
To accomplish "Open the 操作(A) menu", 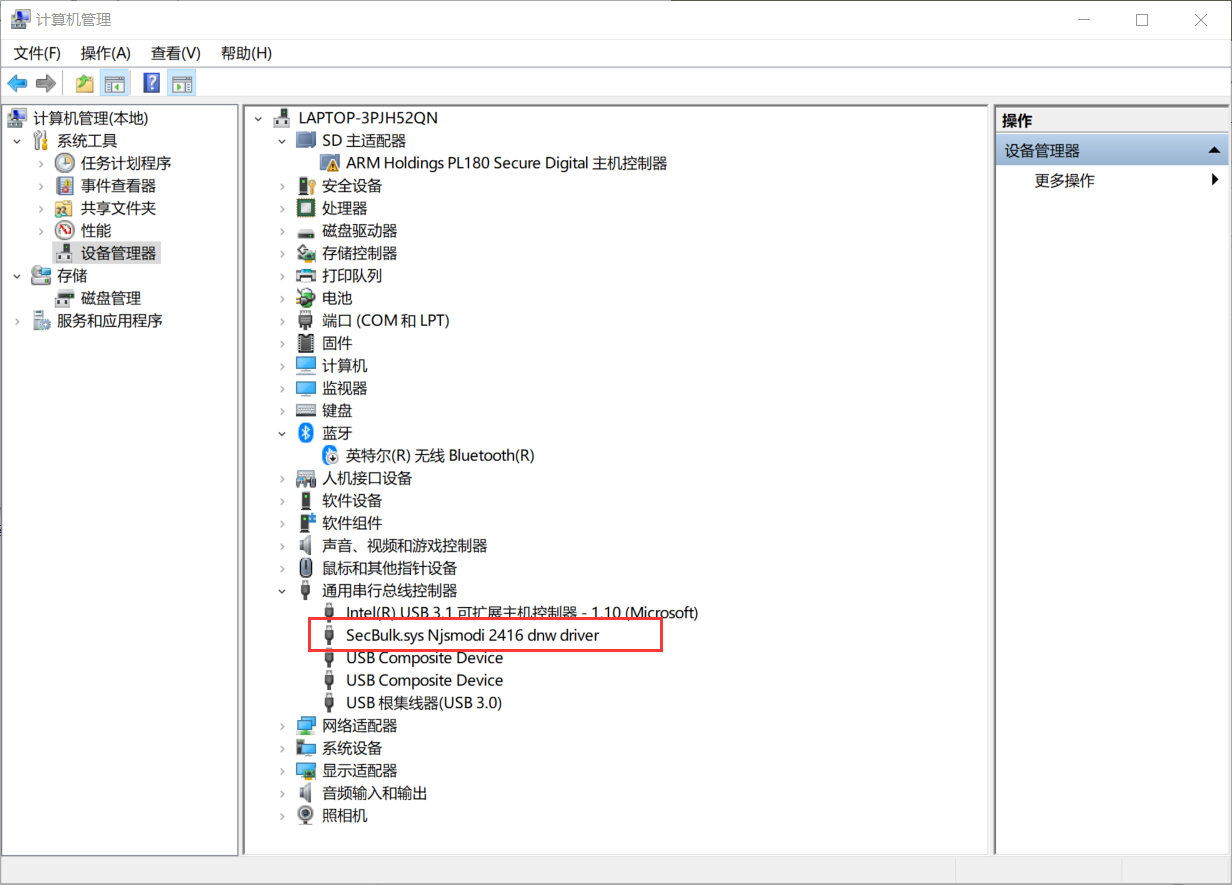I will 106,53.
